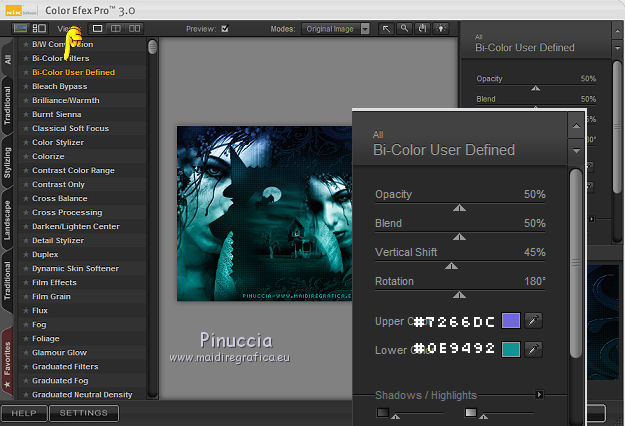Image resolution: width=625 pixels, height=426 pixels.
Task: Click down arrow beside Bi-Color User Defined title
Action: coord(575,150)
